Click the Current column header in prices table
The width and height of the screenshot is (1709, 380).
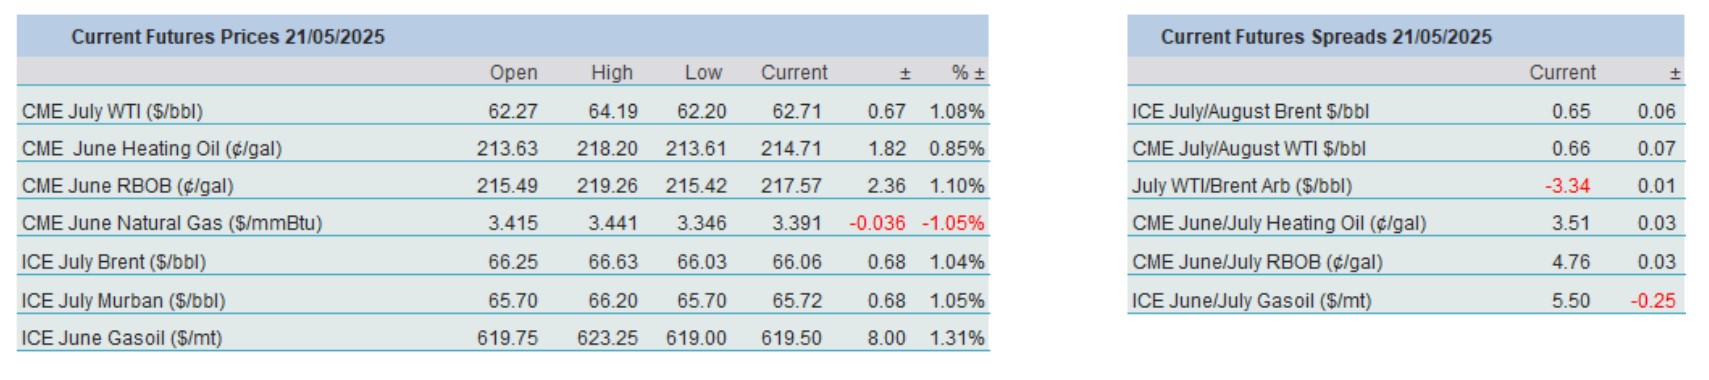(x=794, y=73)
